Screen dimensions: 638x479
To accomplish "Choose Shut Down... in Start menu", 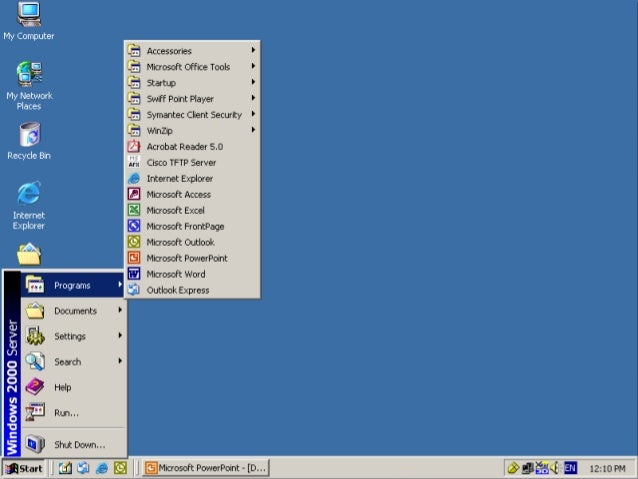I will (x=78, y=444).
